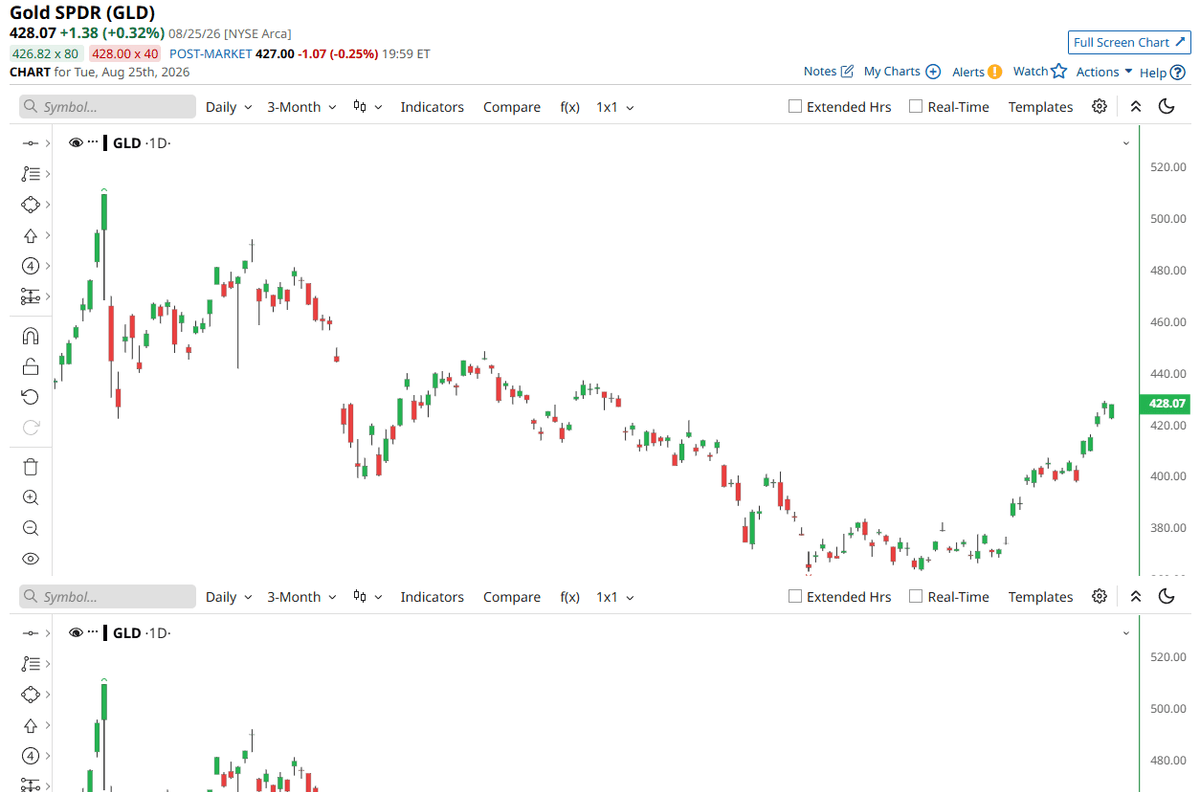Click the zoom out magnifier
The image size is (1200, 792).
pos(30,528)
